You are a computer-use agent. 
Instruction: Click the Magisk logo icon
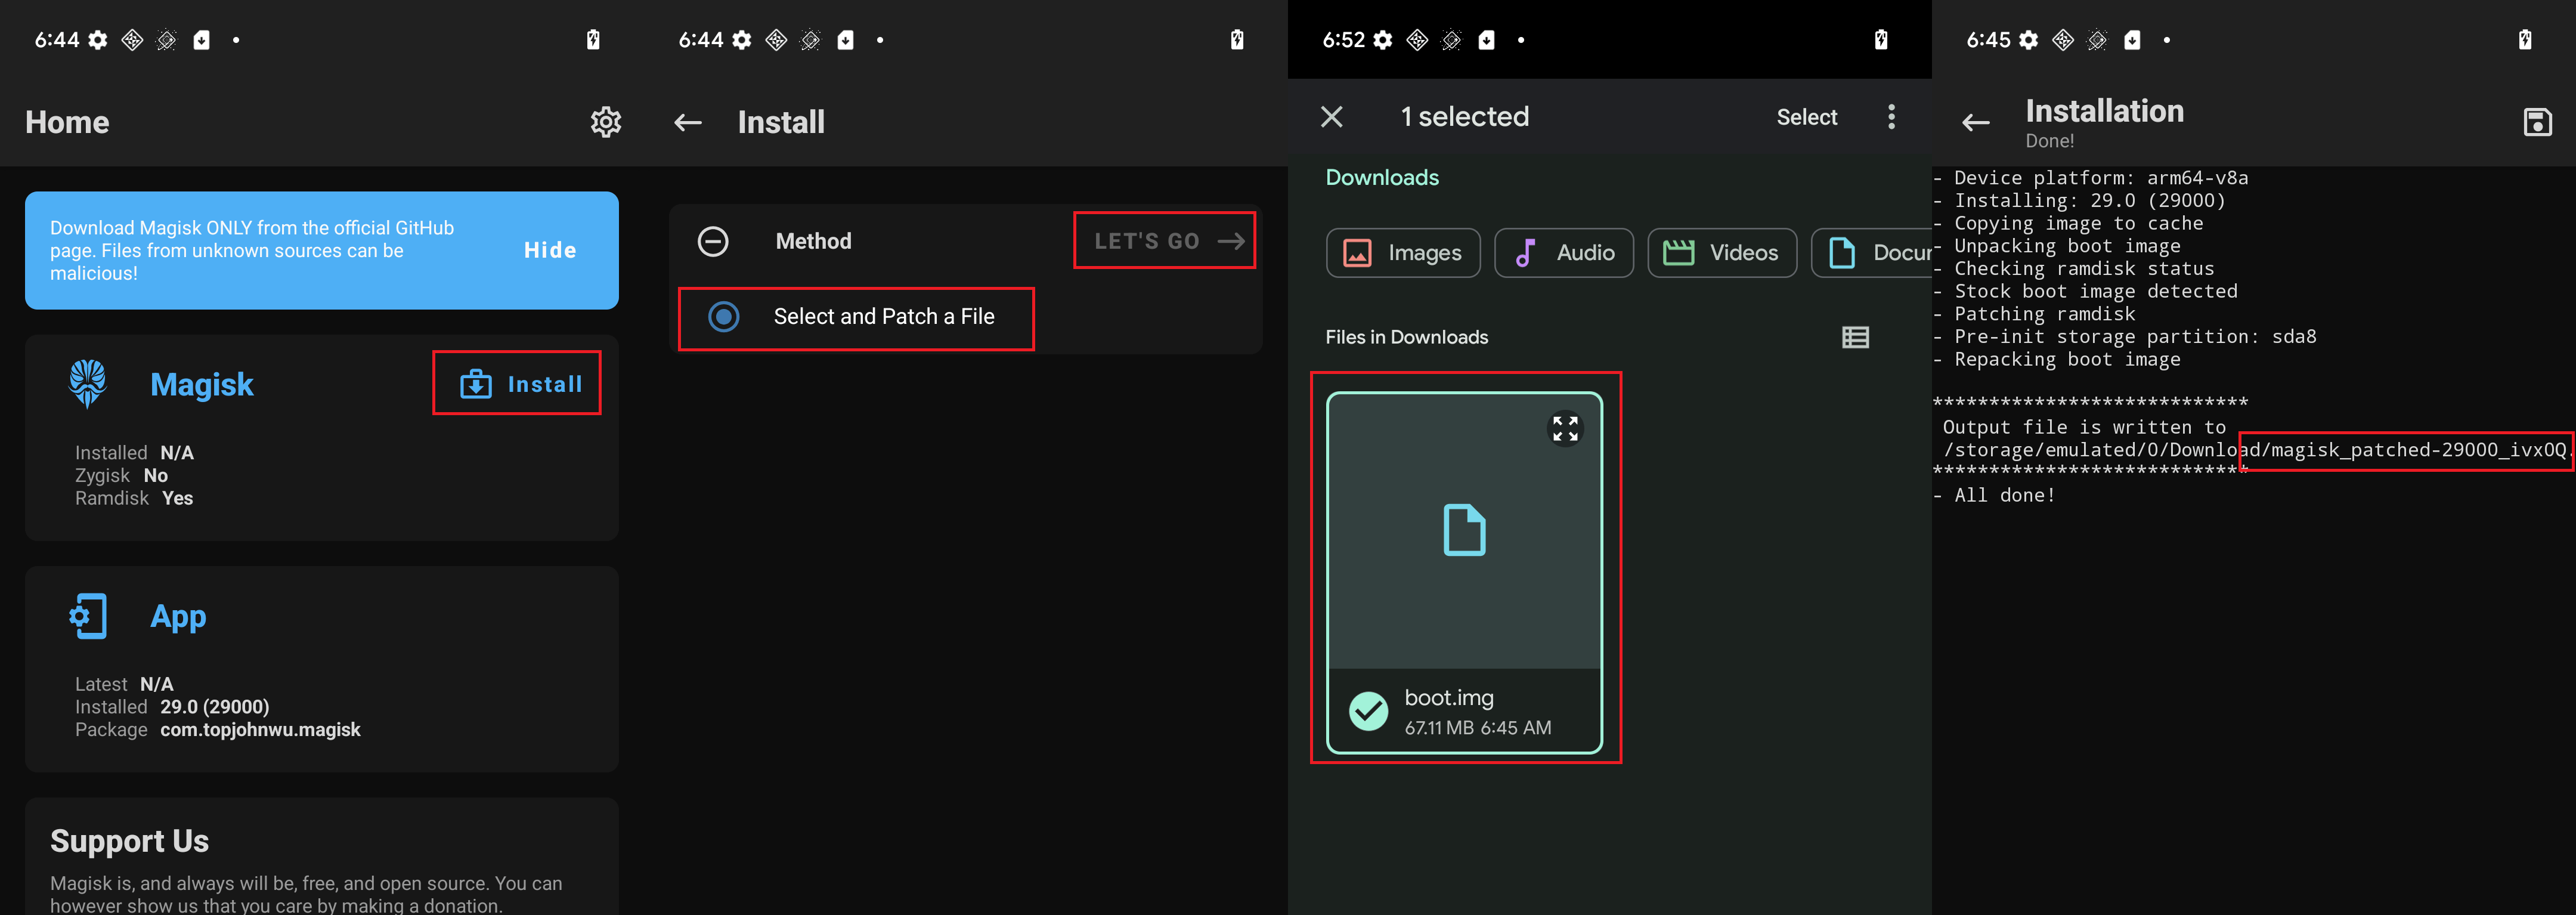pos(89,383)
